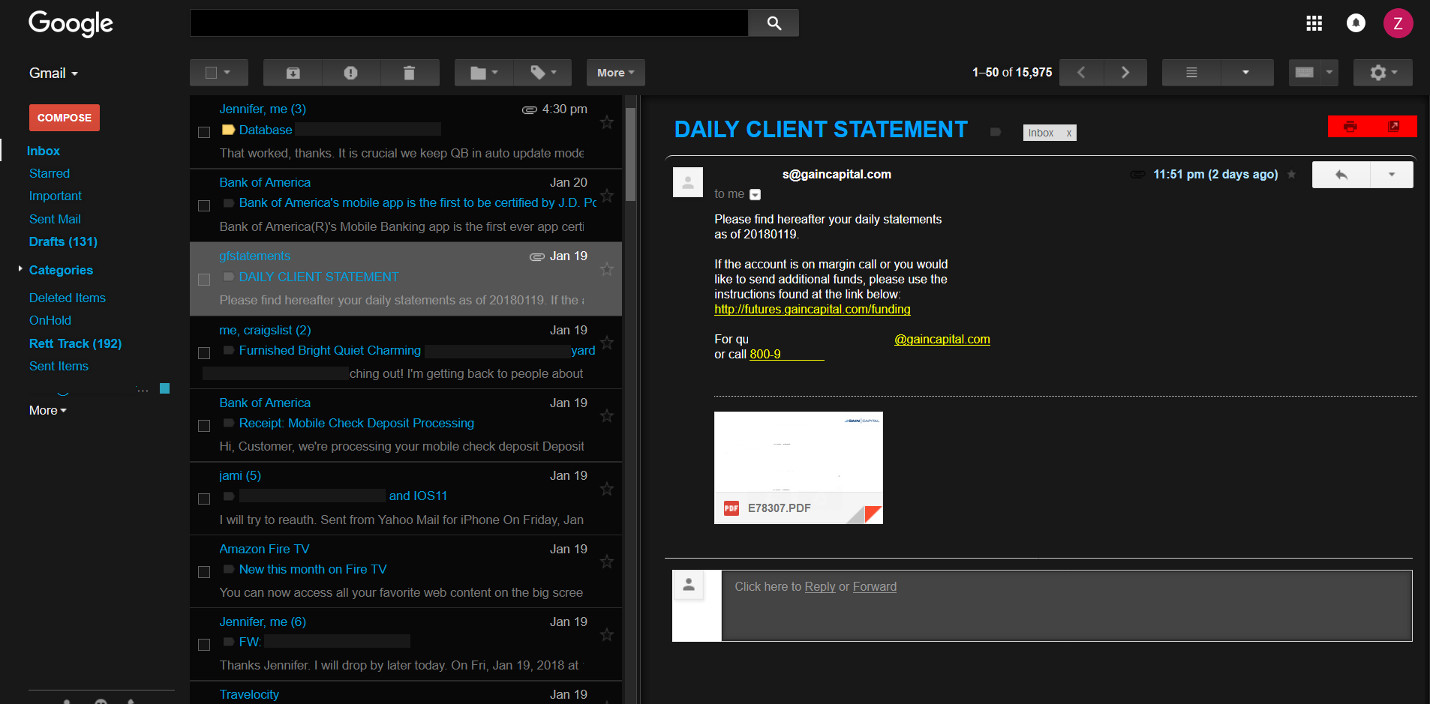
Task: Open the Settings gear menu
Action: coord(1383,72)
